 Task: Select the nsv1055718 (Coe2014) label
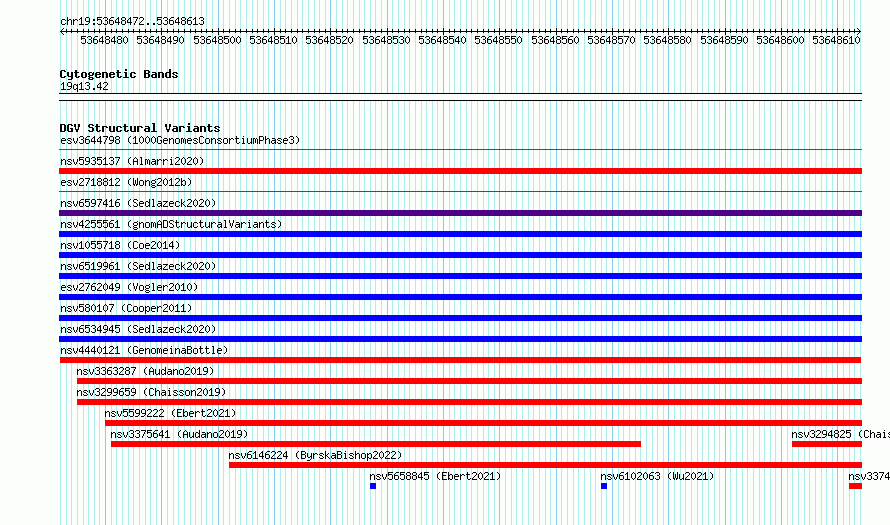point(120,245)
